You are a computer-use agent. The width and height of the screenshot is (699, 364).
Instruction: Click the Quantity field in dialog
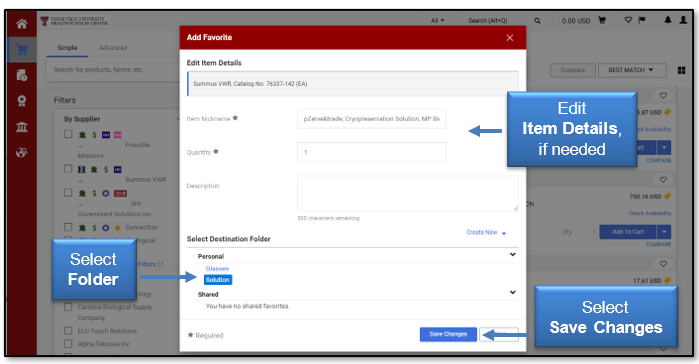point(371,152)
